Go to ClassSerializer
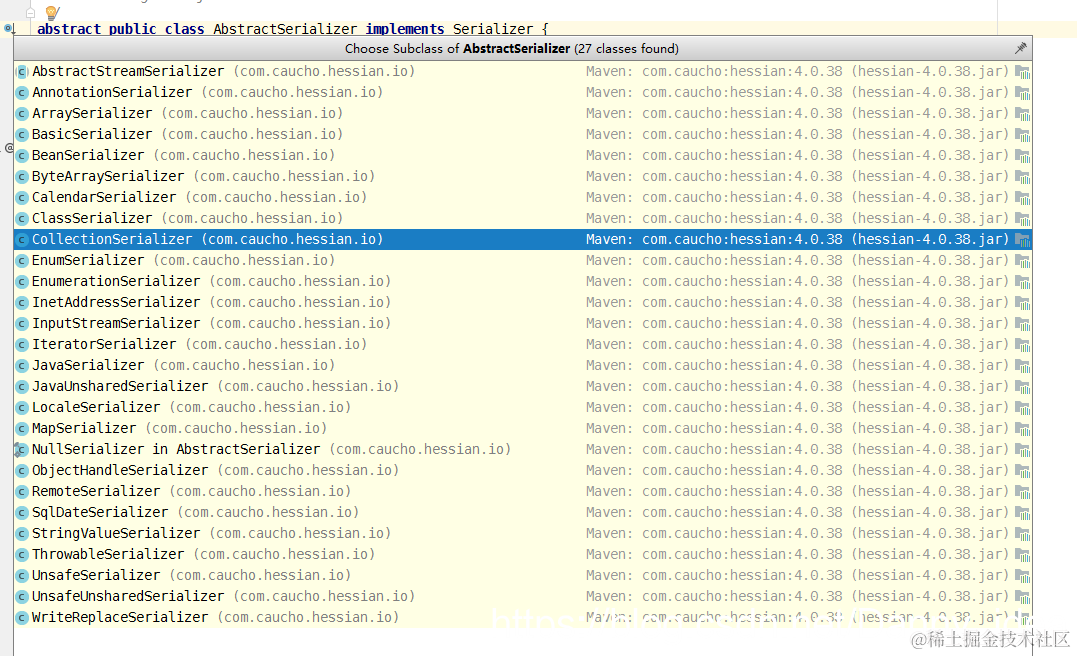This screenshot has height=656, width=1077. (x=523, y=218)
